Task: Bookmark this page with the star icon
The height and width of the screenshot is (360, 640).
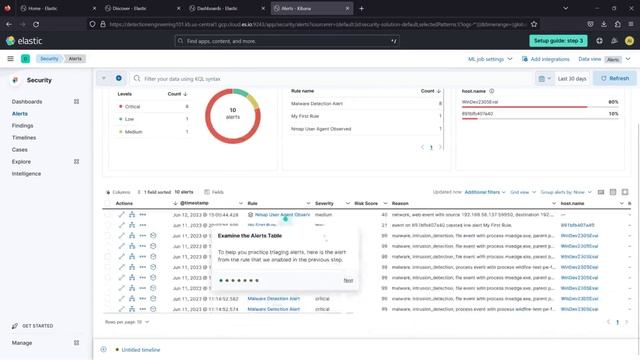Action: pyautogui.click(x=534, y=24)
